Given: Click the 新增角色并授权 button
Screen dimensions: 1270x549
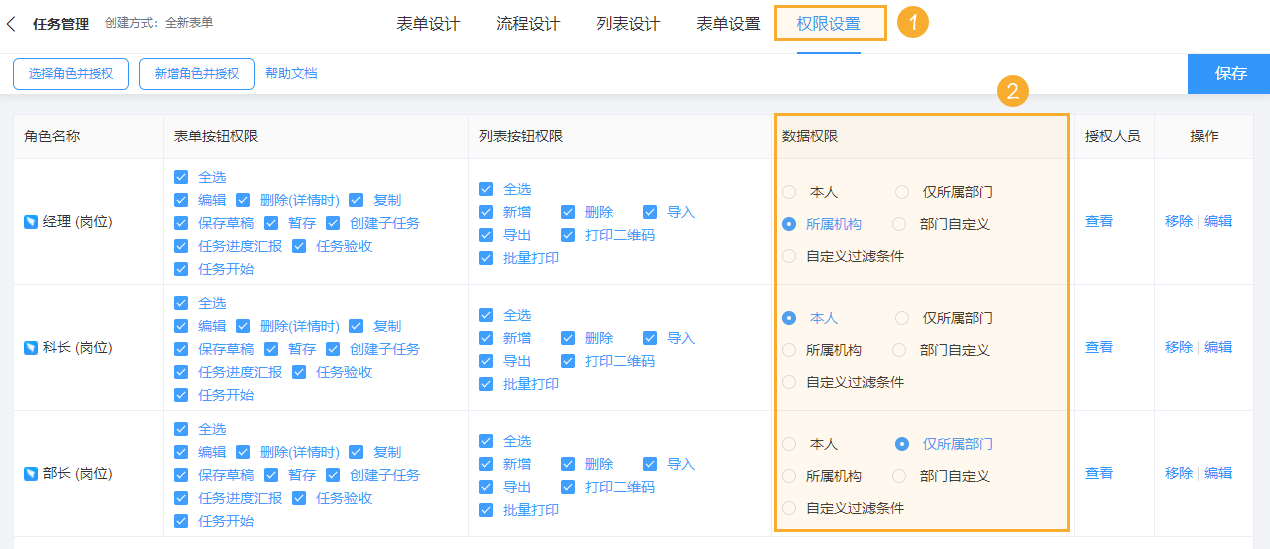Looking at the screenshot, I should (197, 74).
